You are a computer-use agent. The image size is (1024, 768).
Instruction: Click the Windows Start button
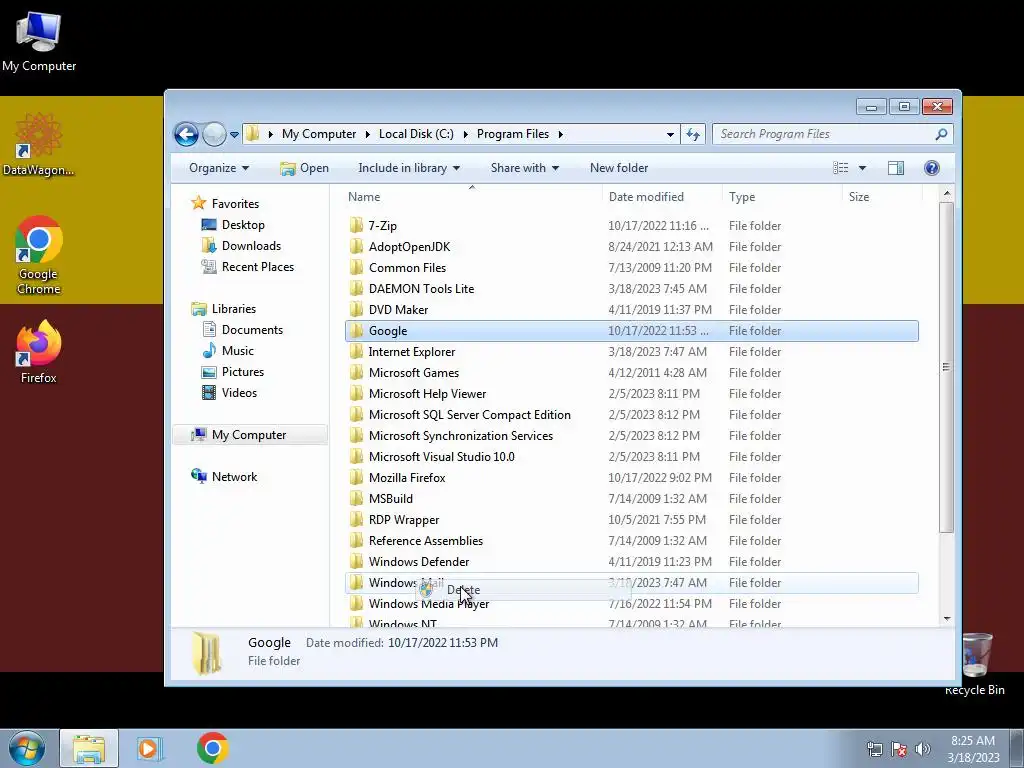[x=26, y=748]
